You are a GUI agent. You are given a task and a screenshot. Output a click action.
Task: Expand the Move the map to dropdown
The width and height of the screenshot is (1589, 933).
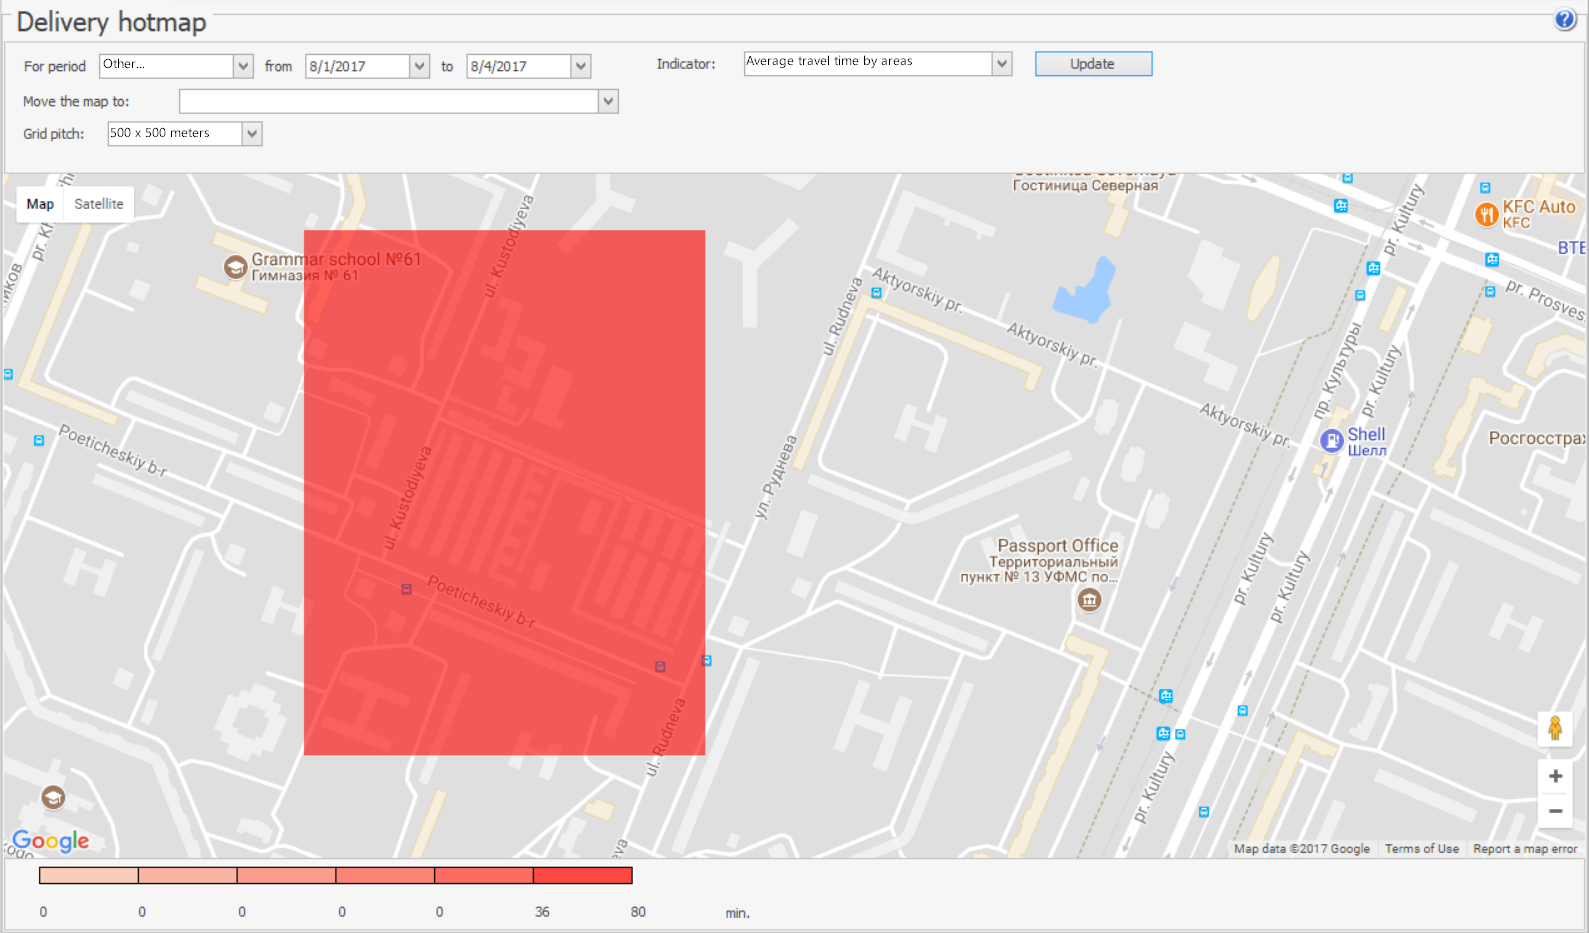click(608, 102)
